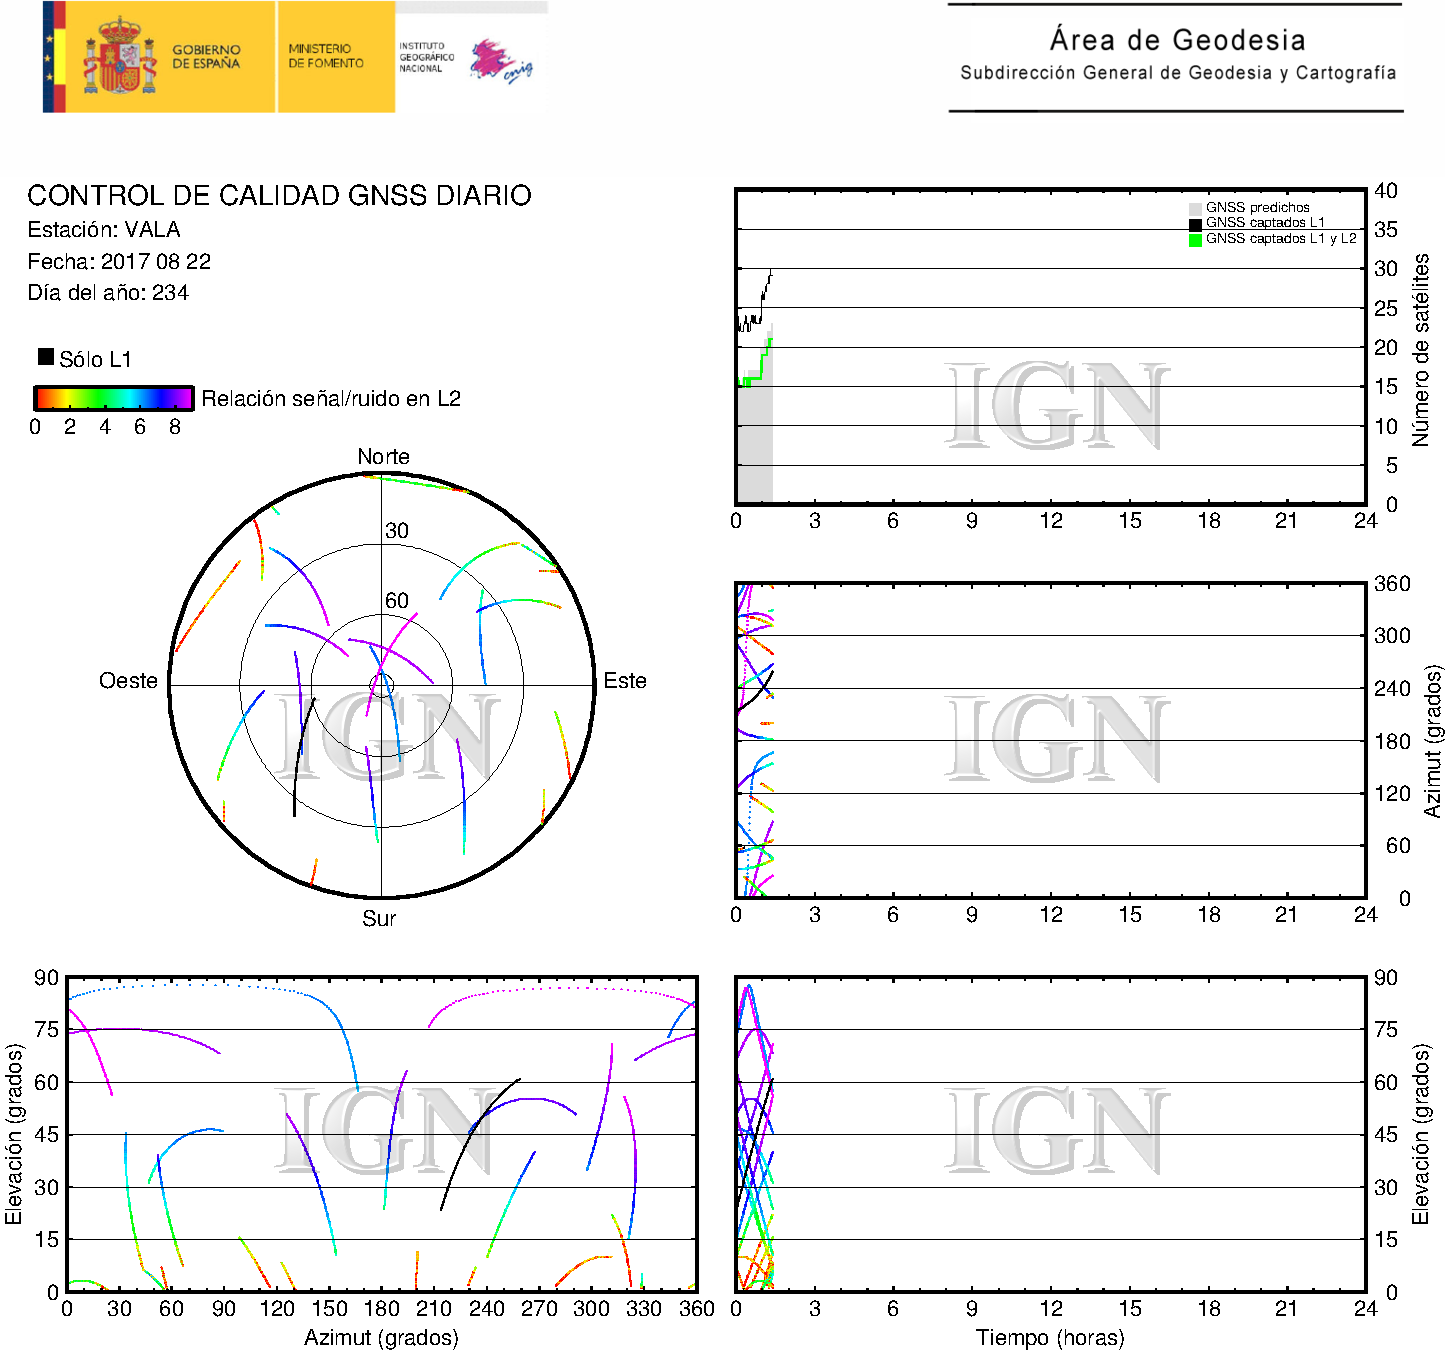
Task: Click the Norte label above the sky plot
Action: 383,457
